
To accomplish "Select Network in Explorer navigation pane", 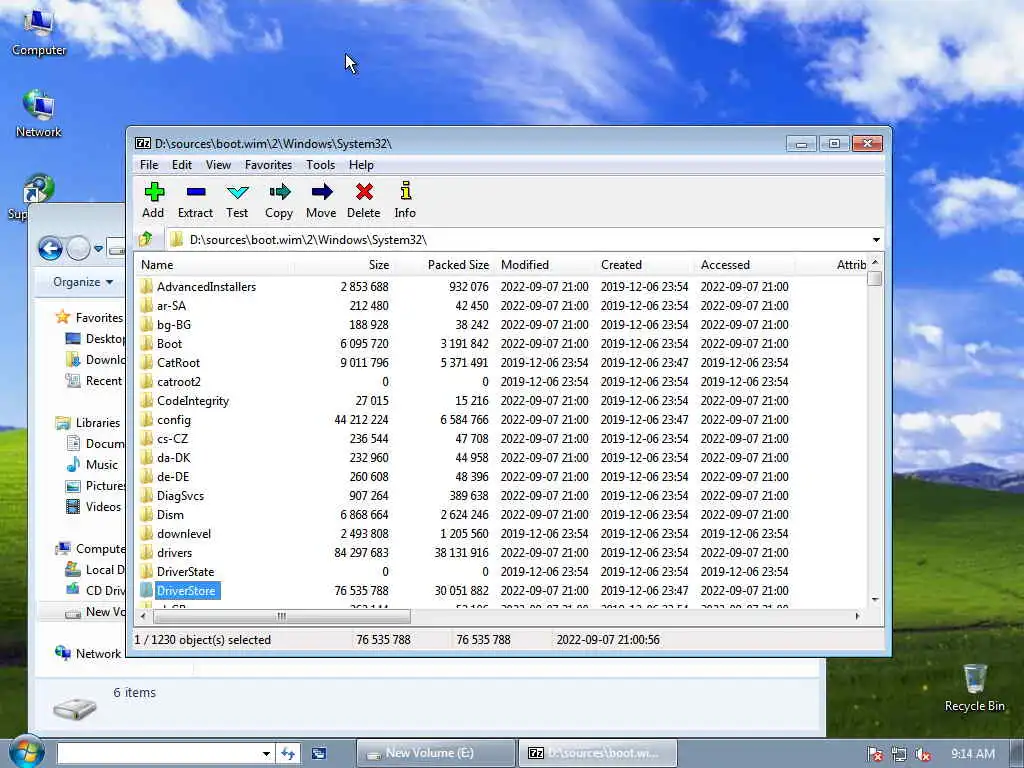I will click(89, 653).
